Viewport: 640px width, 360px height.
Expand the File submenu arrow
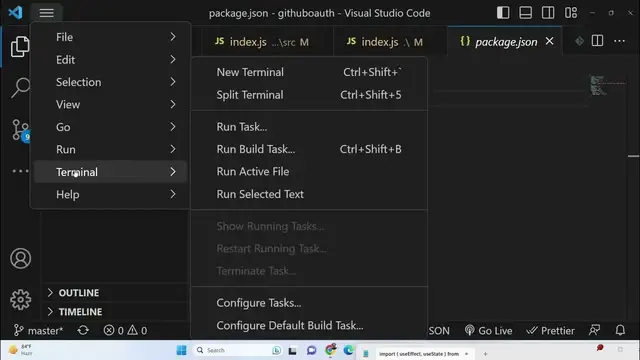(x=173, y=37)
